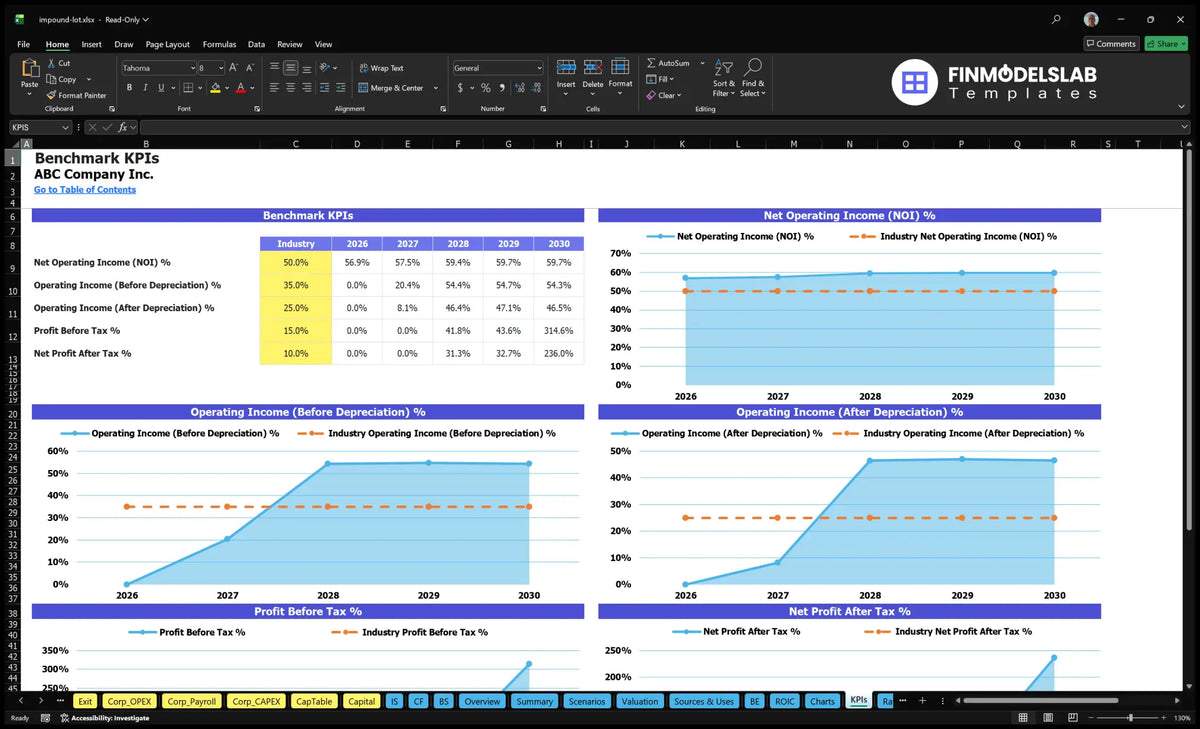Click the Insert Function fx icon
Screen dimensions: 1200x729
tap(123, 127)
